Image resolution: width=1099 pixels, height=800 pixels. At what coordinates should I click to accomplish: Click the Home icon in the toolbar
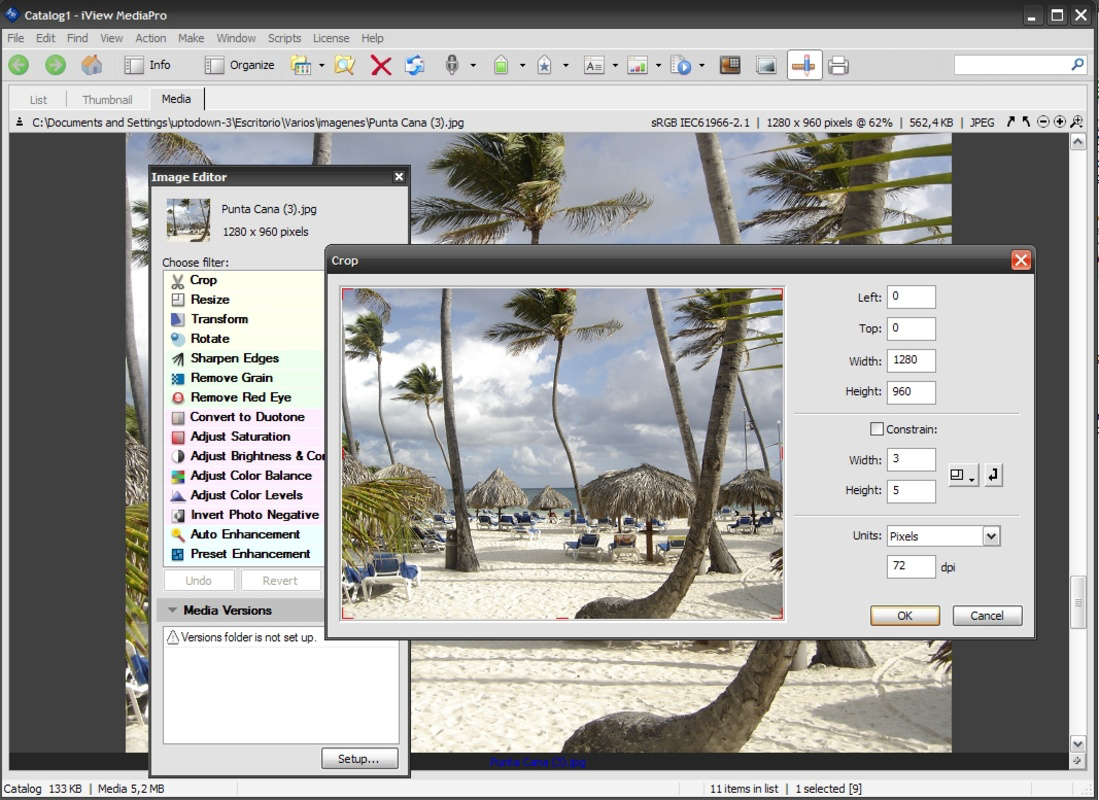click(x=92, y=65)
